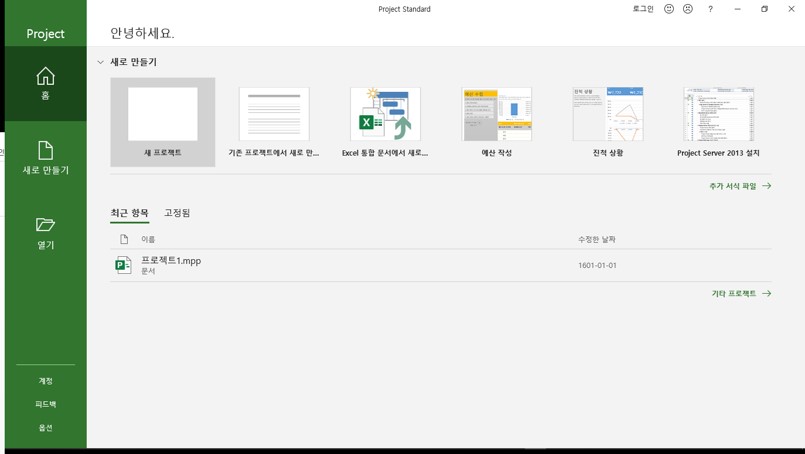Viewport: 805px width, 454px height.
Task: Sort by the 이름 column header
Action: 148,239
